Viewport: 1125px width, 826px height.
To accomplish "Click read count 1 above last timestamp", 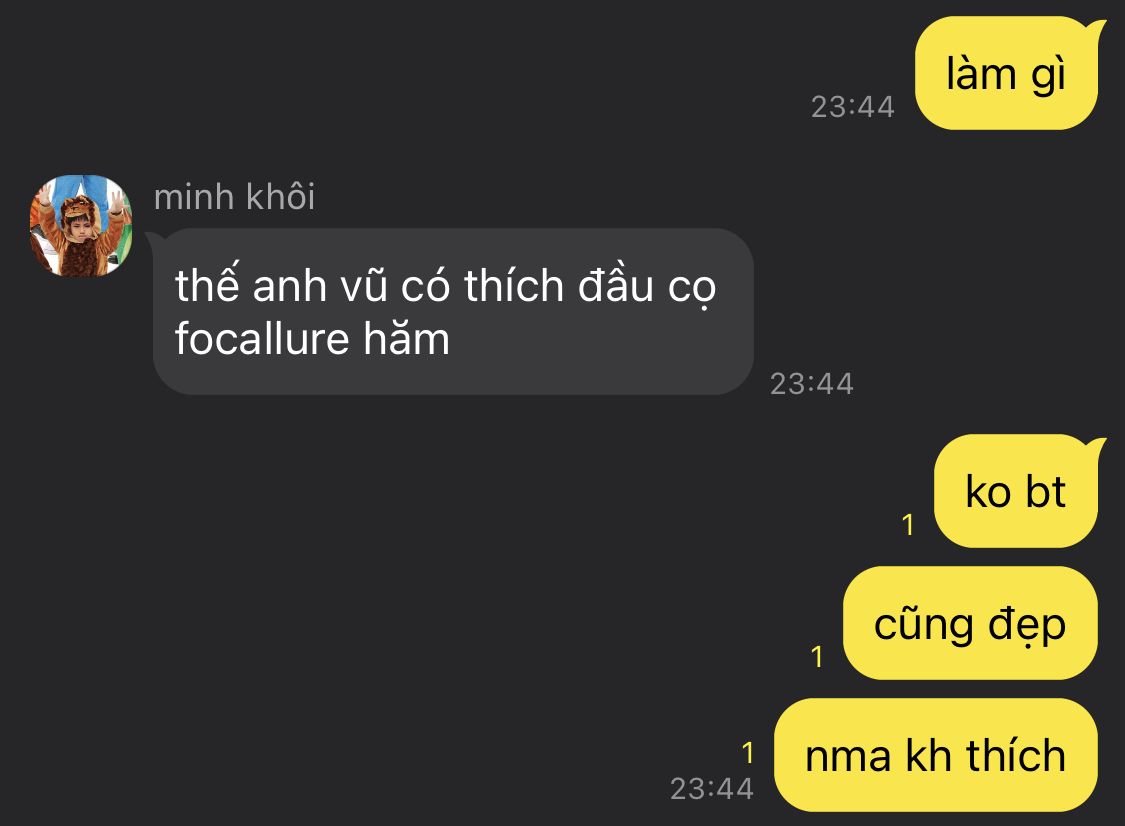I will (x=748, y=753).
